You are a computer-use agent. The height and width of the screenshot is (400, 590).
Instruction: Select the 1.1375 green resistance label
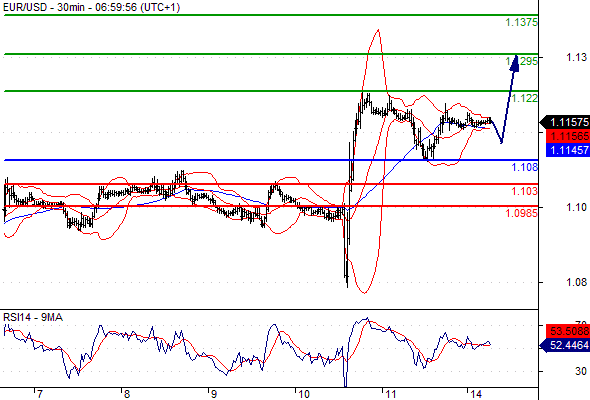(x=521, y=22)
